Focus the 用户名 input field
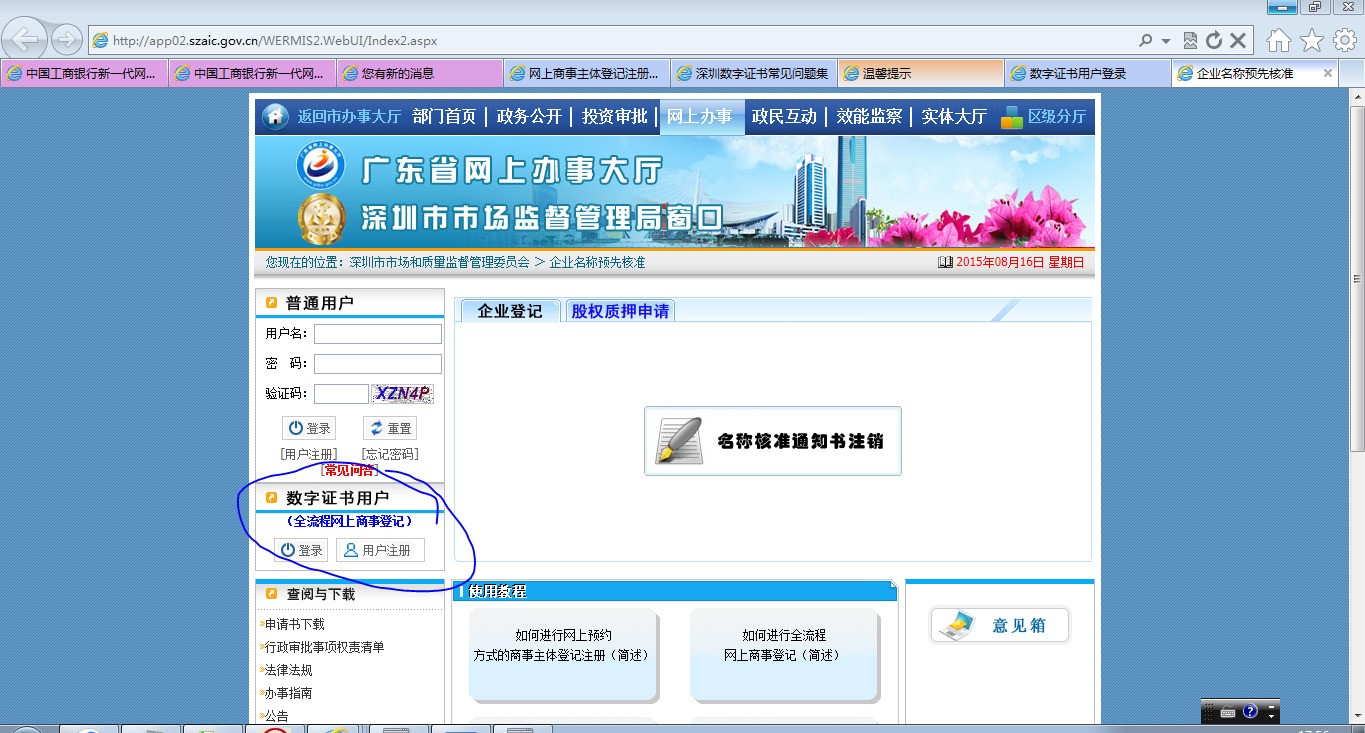 coord(378,334)
